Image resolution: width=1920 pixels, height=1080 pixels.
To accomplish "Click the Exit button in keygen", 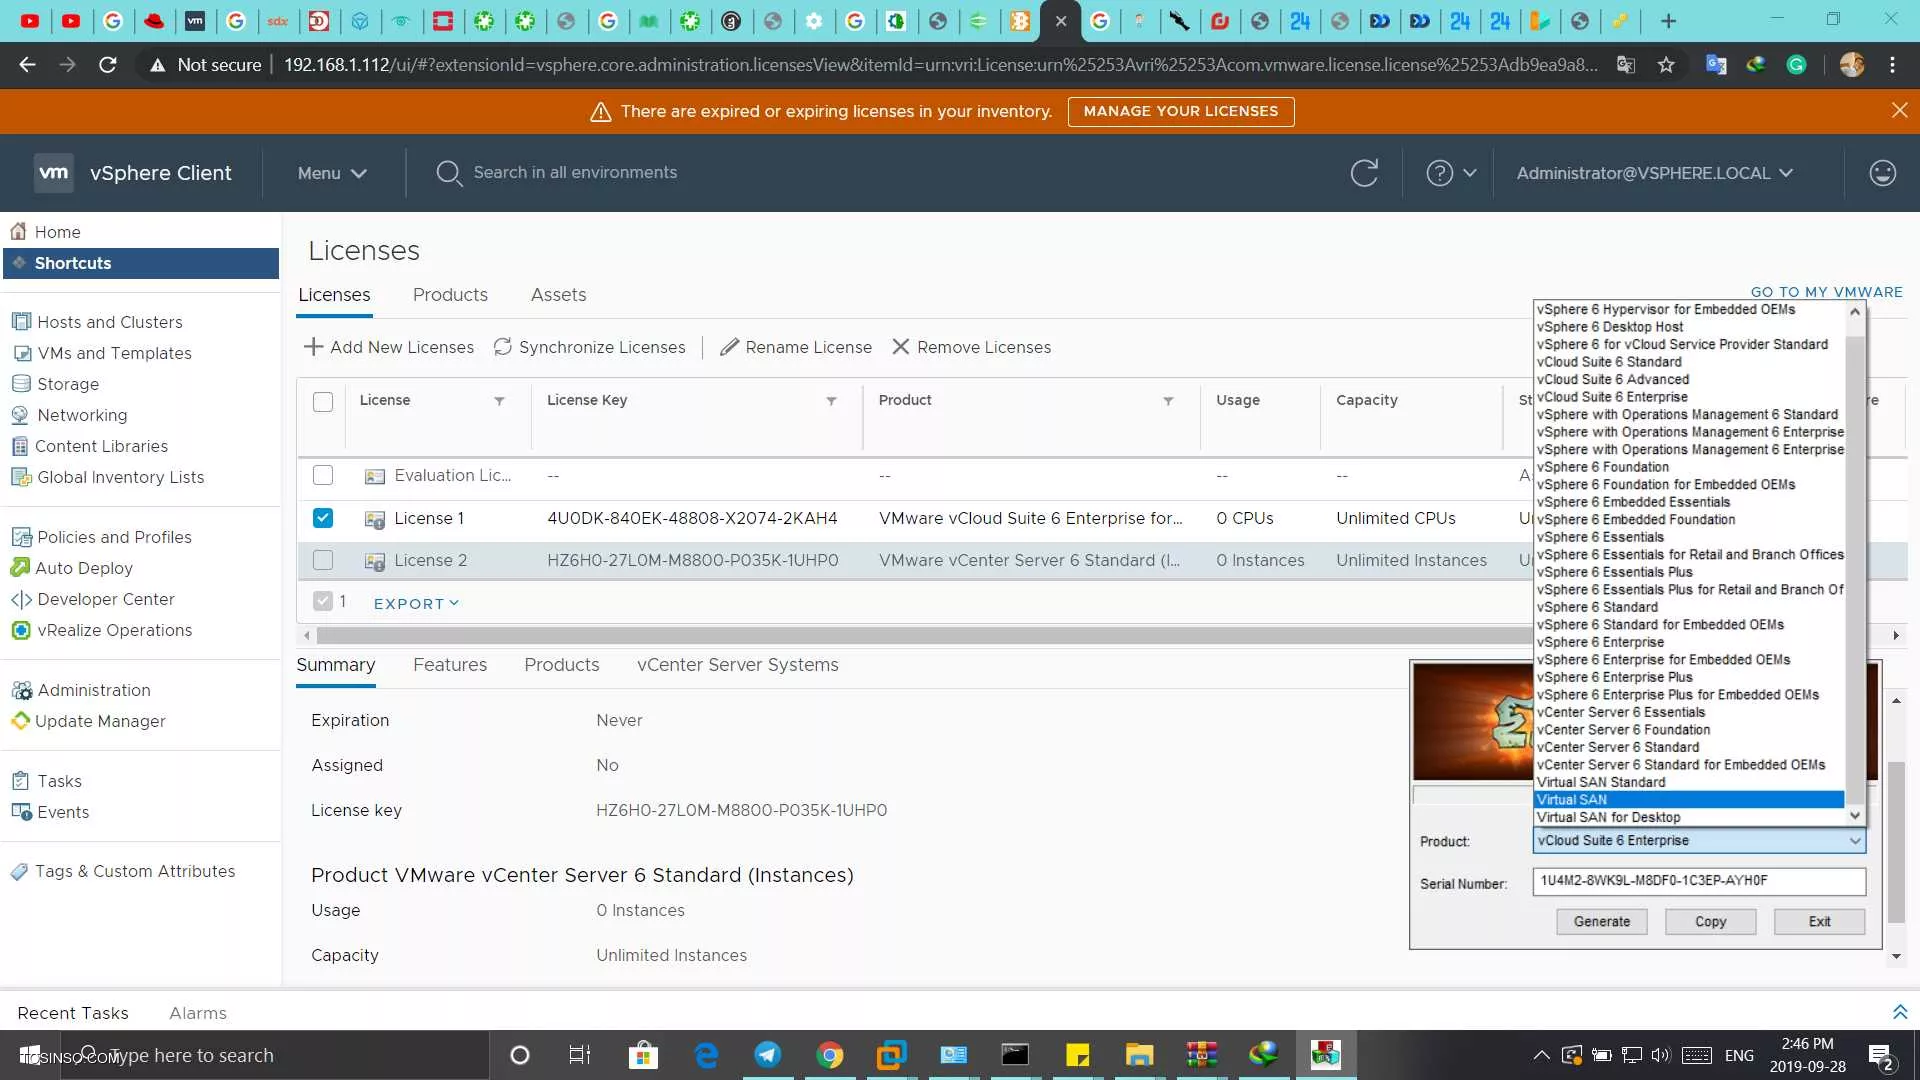I will click(1819, 922).
